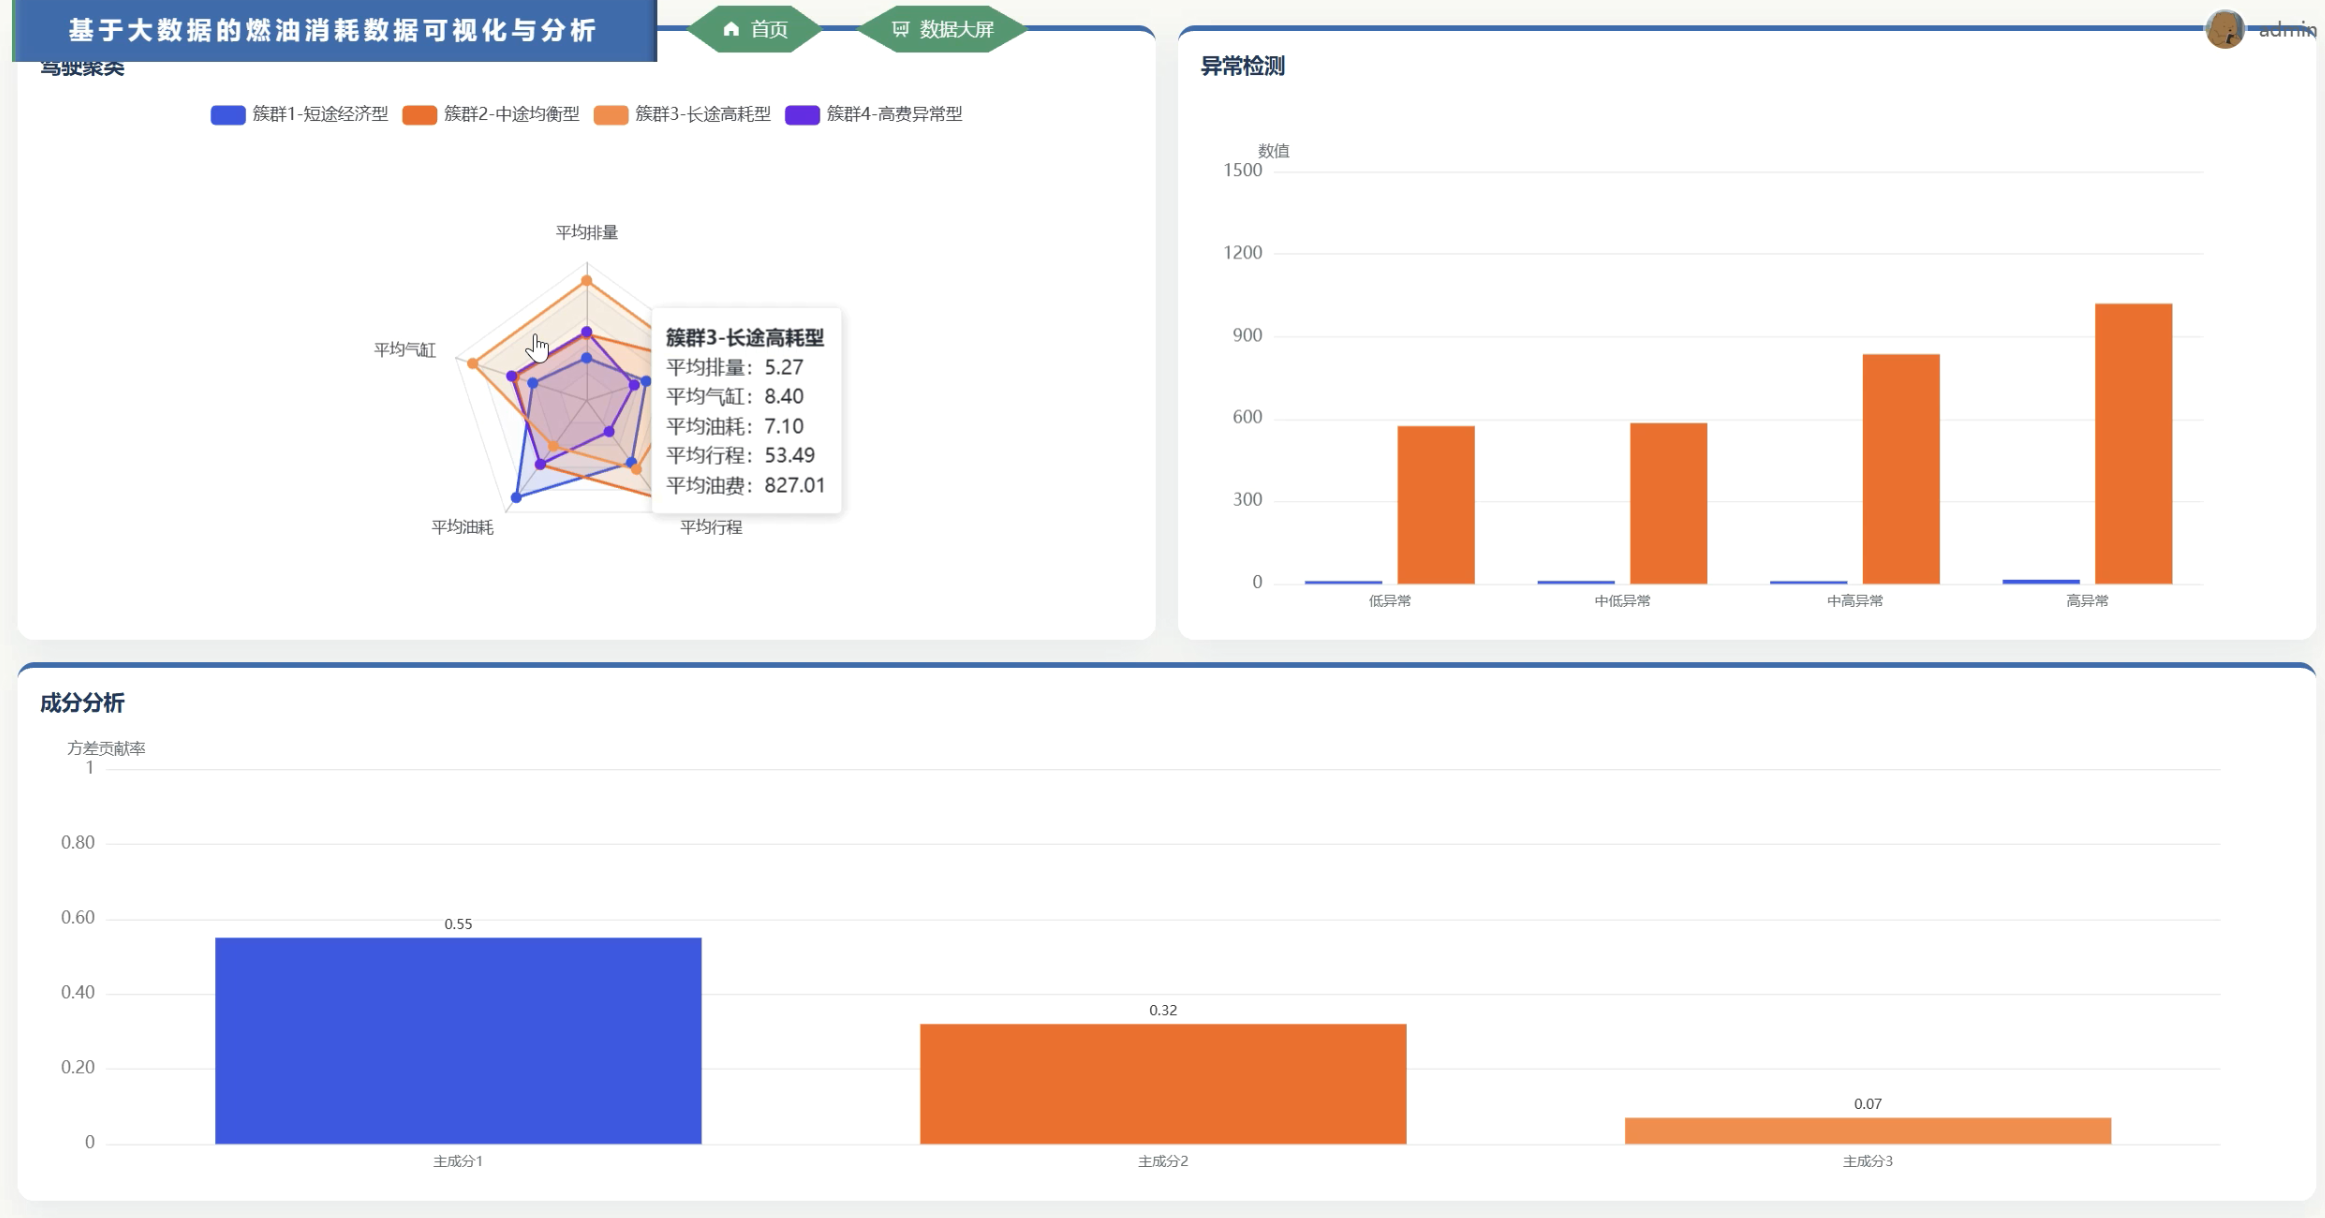Click the orange 主成分2 bar

click(x=1163, y=1084)
